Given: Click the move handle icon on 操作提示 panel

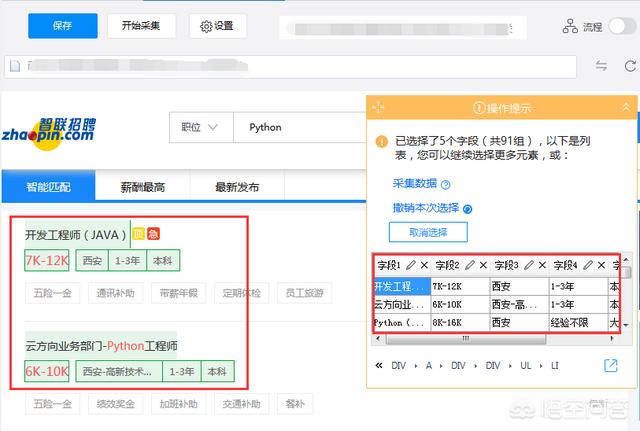Looking at the screenshot, I should click(378, 108).
